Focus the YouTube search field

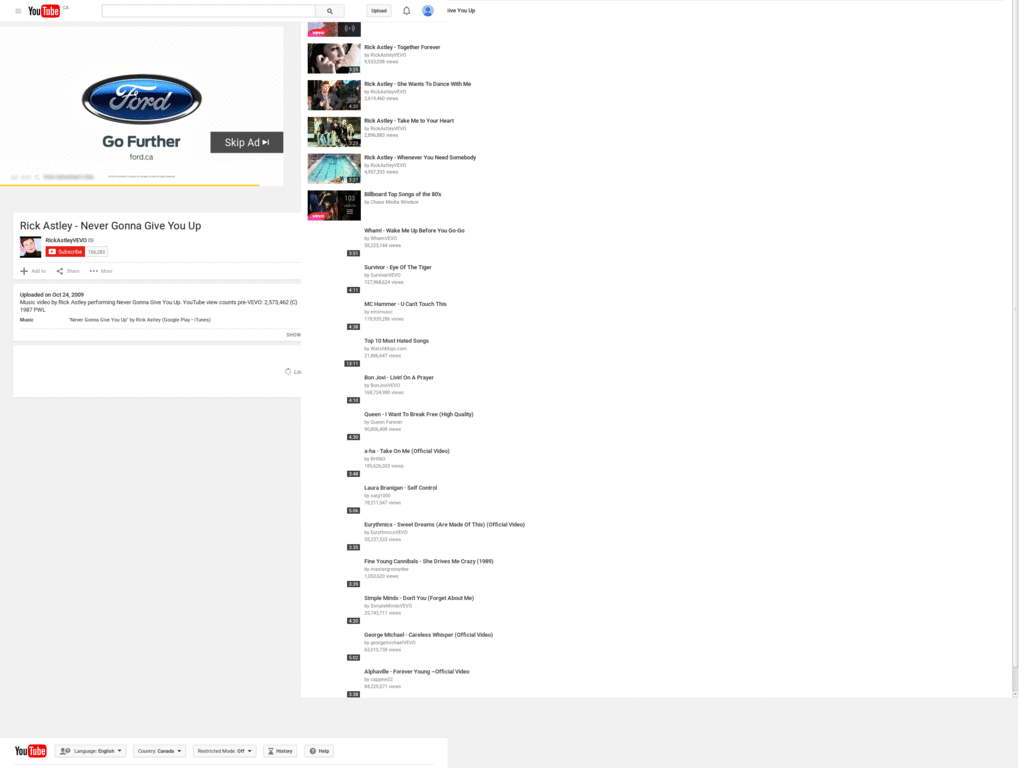coord(209,11)
